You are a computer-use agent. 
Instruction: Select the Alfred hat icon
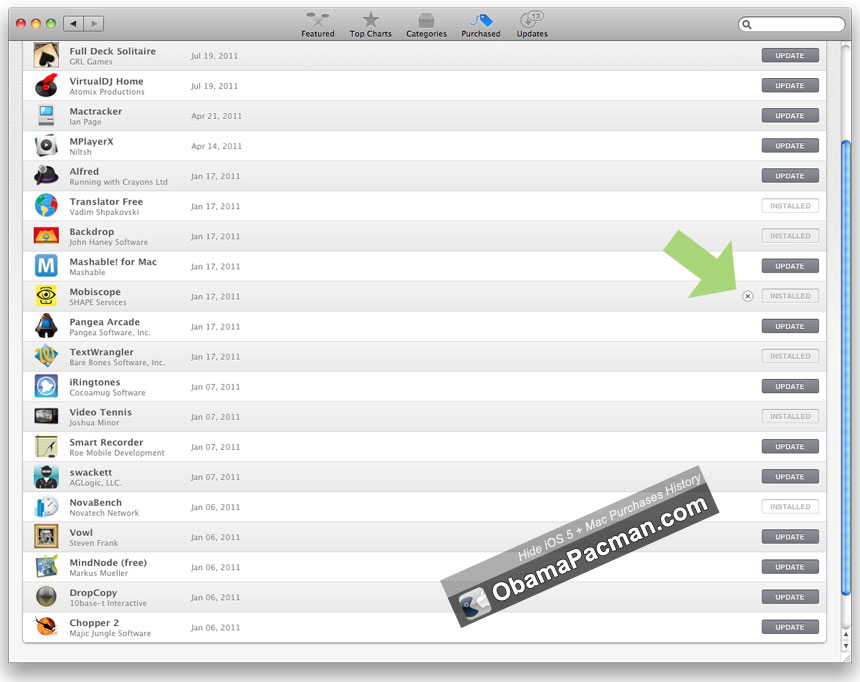click(46, 176)
